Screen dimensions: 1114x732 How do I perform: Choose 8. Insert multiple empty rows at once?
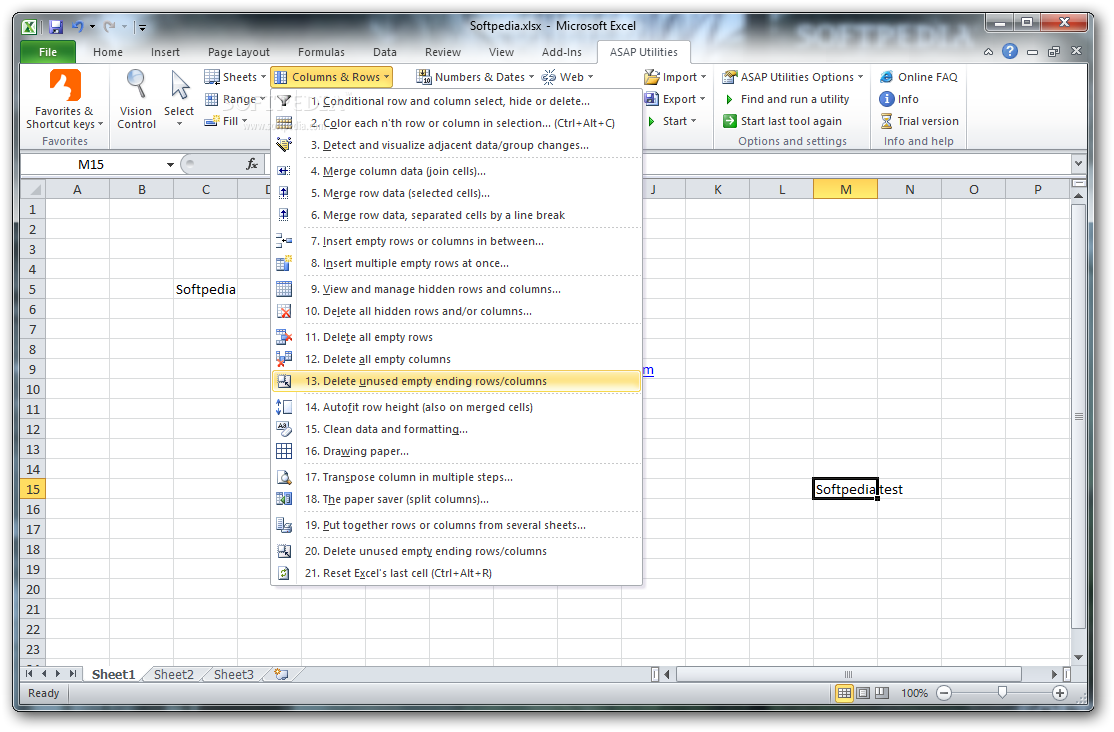457,263
